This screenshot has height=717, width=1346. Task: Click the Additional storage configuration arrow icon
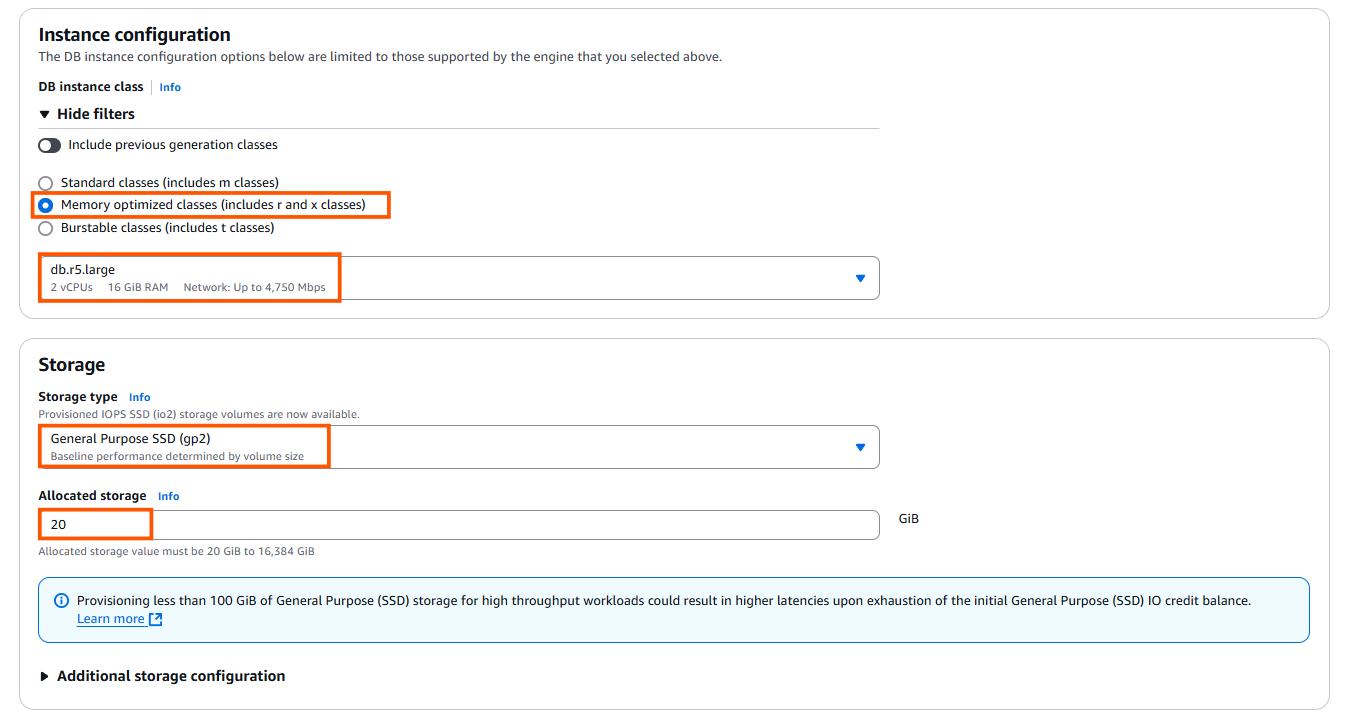(44, 676)
